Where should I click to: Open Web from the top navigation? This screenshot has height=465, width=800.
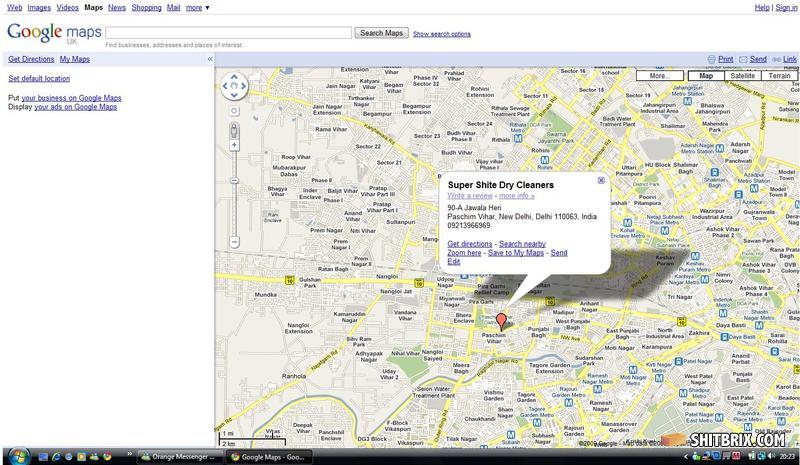coord(14,8)
